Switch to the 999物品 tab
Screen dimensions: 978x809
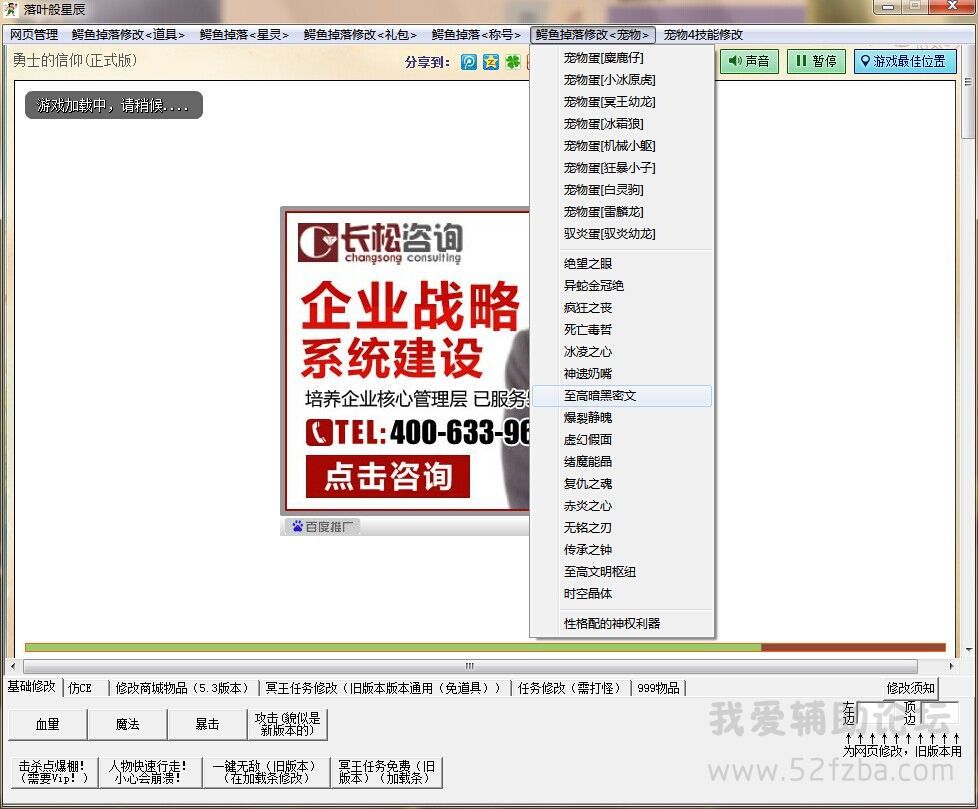[x=659, y=688]
